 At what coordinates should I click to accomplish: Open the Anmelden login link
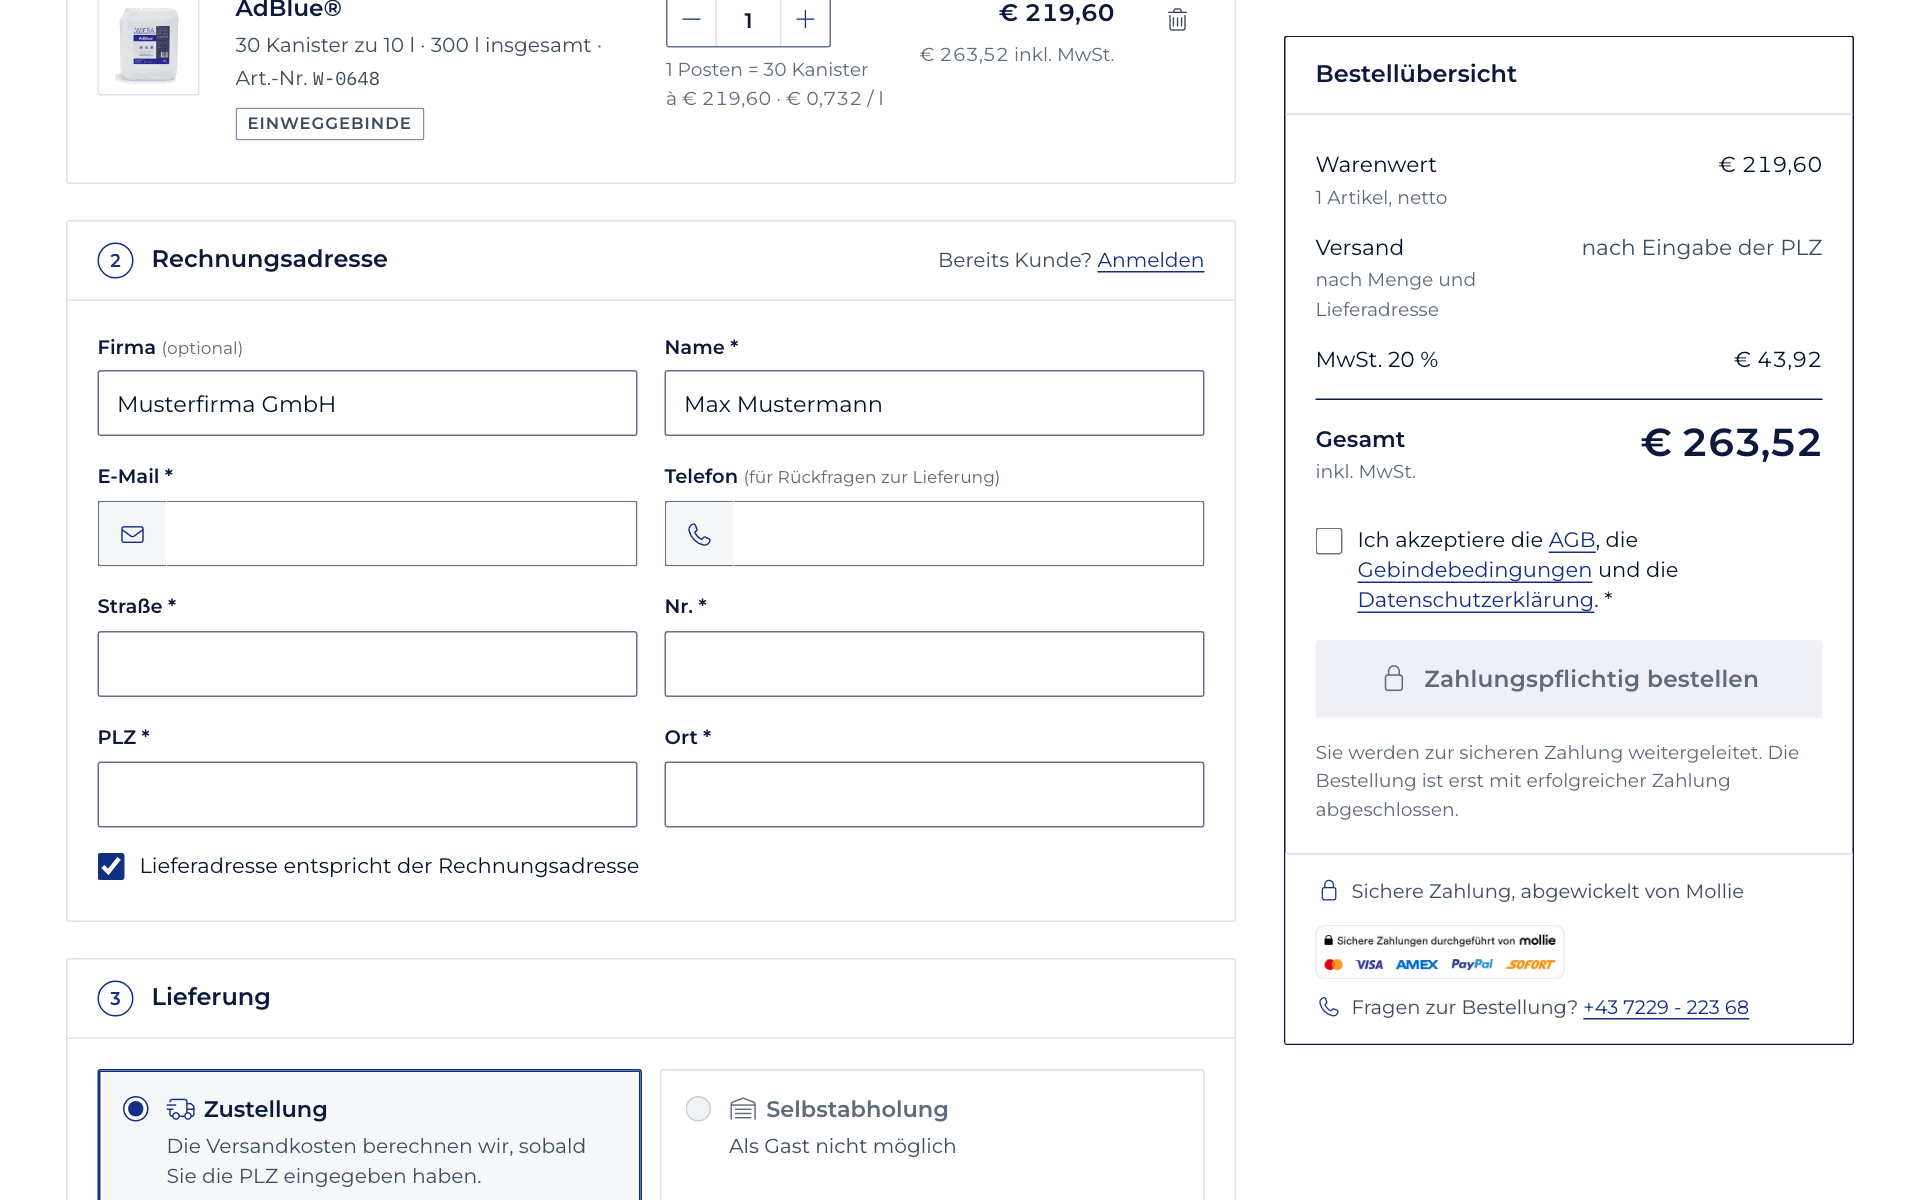[1150, 260]
